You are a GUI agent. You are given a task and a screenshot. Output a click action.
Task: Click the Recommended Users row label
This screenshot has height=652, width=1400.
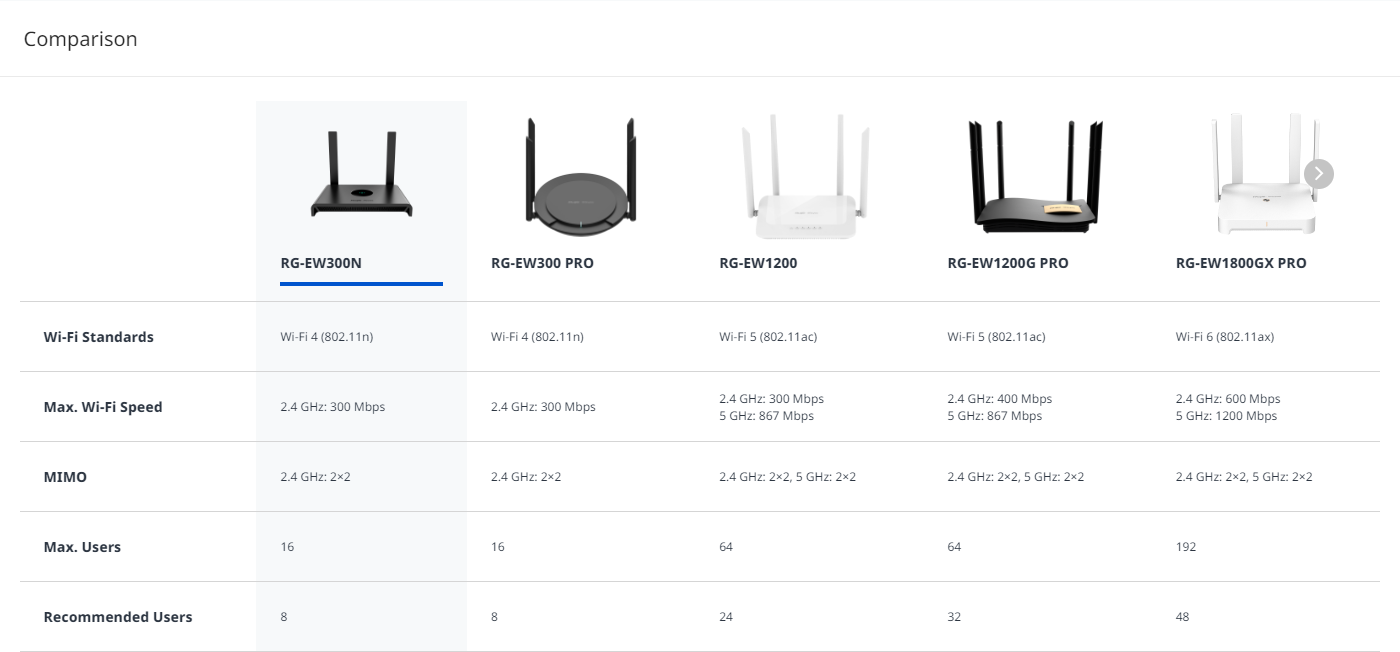pyautogui.click(x=118, y=617)
